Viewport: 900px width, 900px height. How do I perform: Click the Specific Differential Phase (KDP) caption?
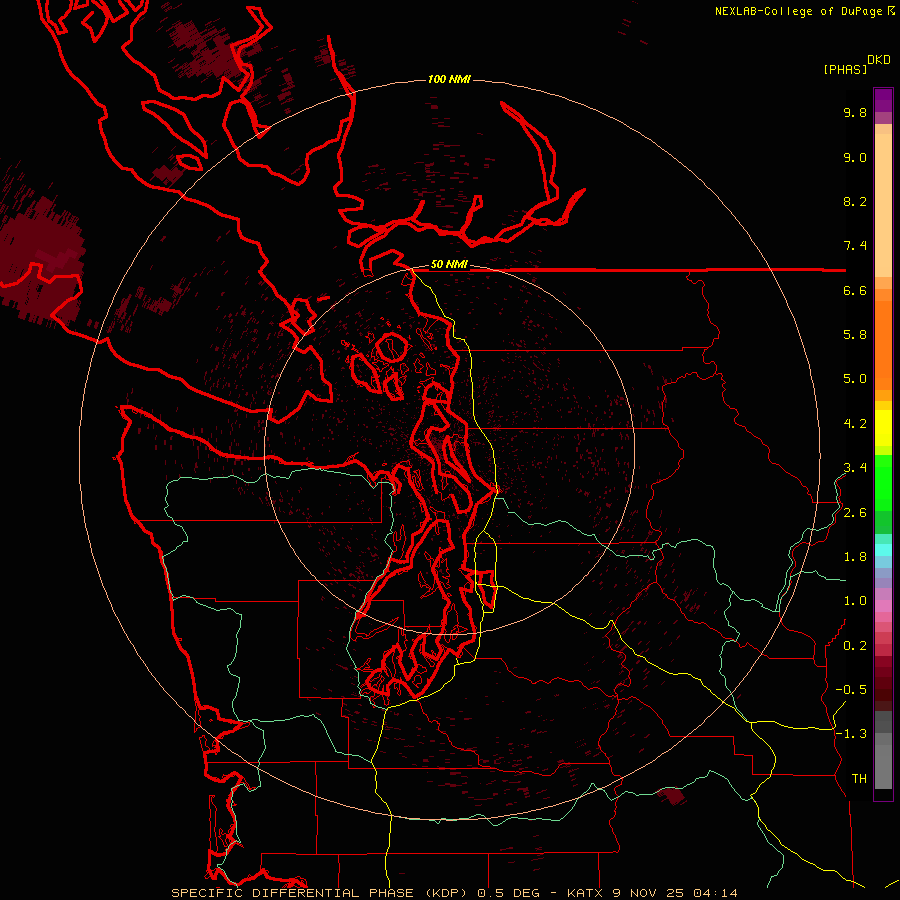(454, 893)
